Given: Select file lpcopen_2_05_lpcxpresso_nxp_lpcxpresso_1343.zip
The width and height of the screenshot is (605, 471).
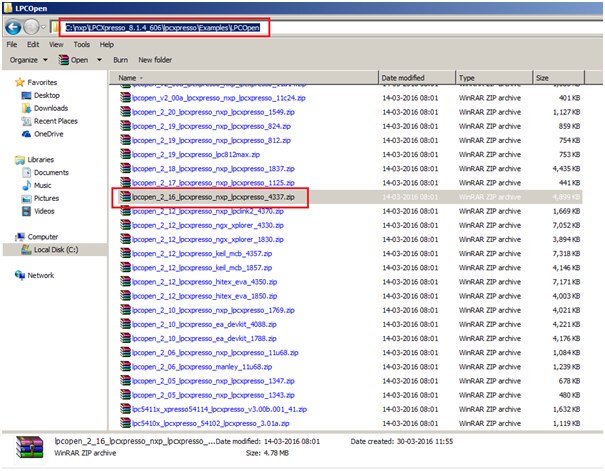Looking at the screenshot, I should pyautogui.click(x=213, y=395).
